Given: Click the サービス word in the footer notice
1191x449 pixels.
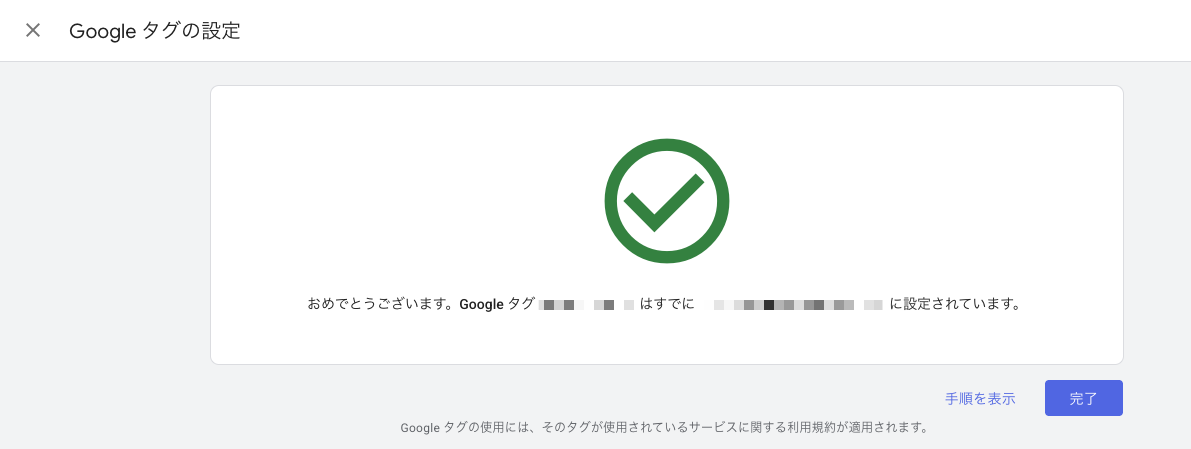Looking at the screenshot, I should tap(713, 428).
